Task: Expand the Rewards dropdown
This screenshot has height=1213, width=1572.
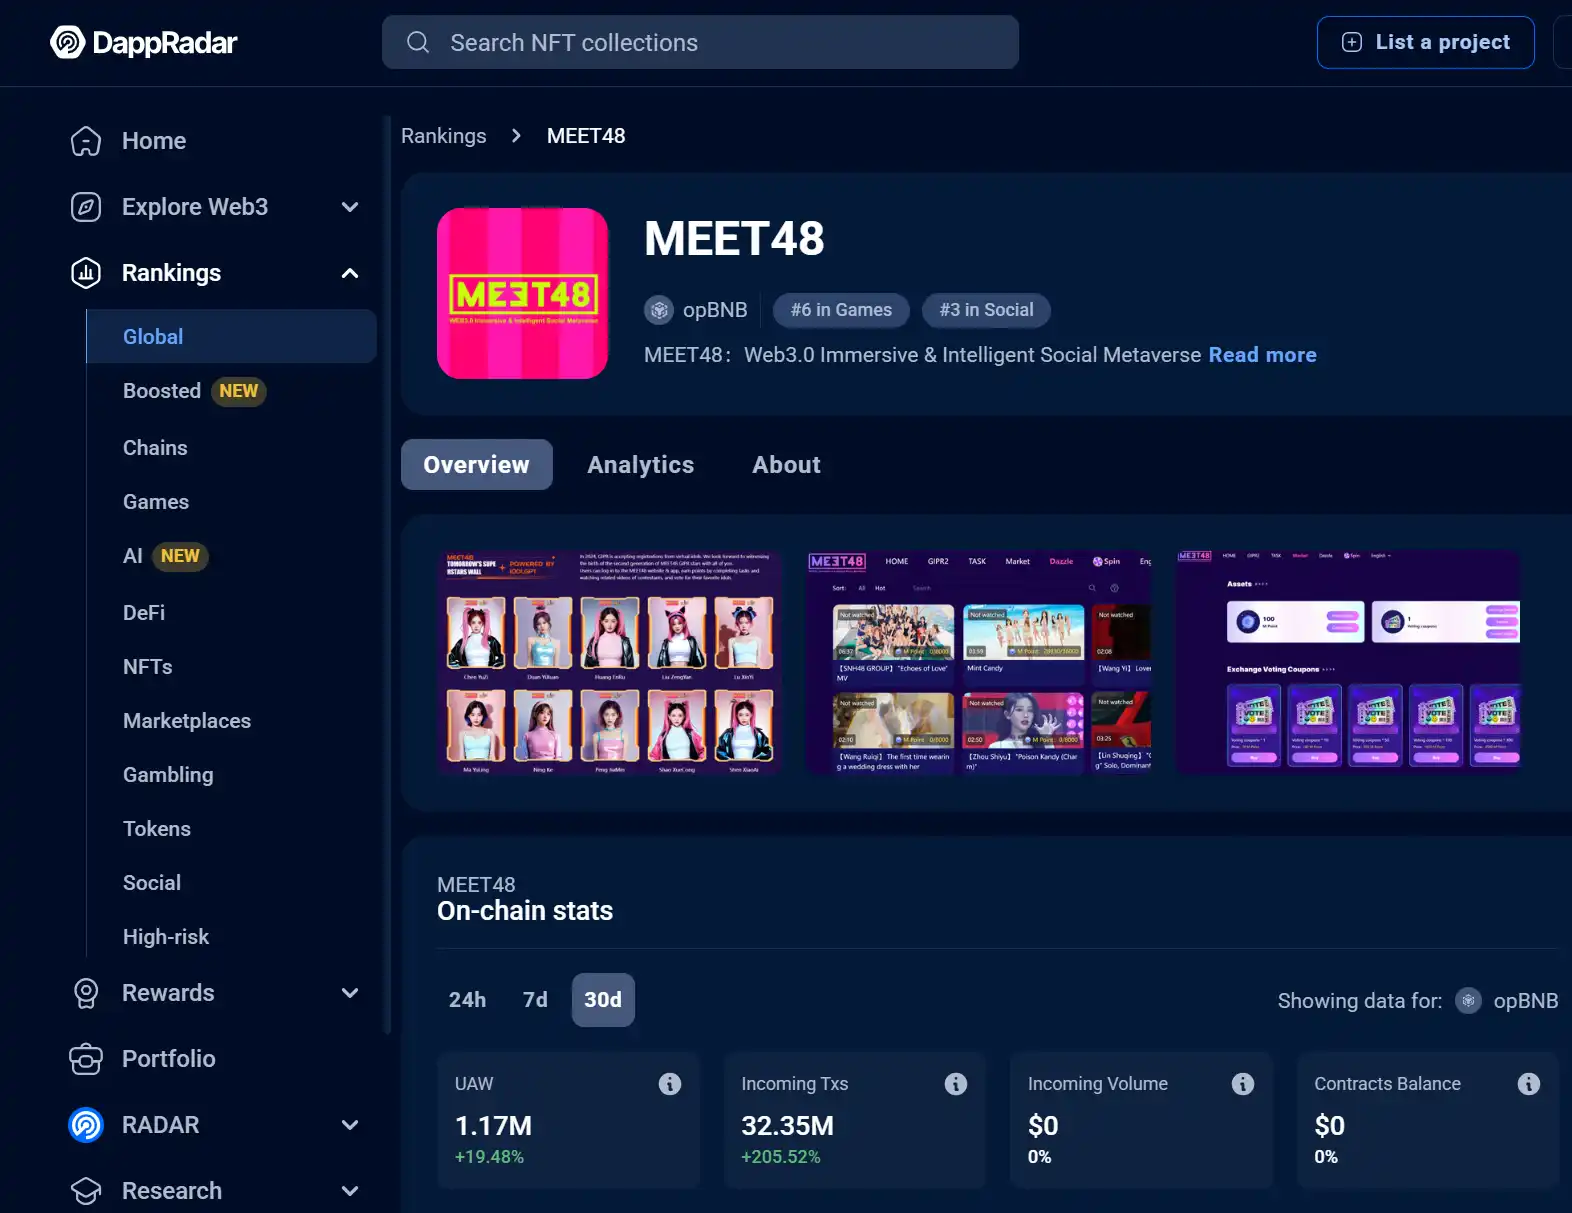Action: pos(350,993)
